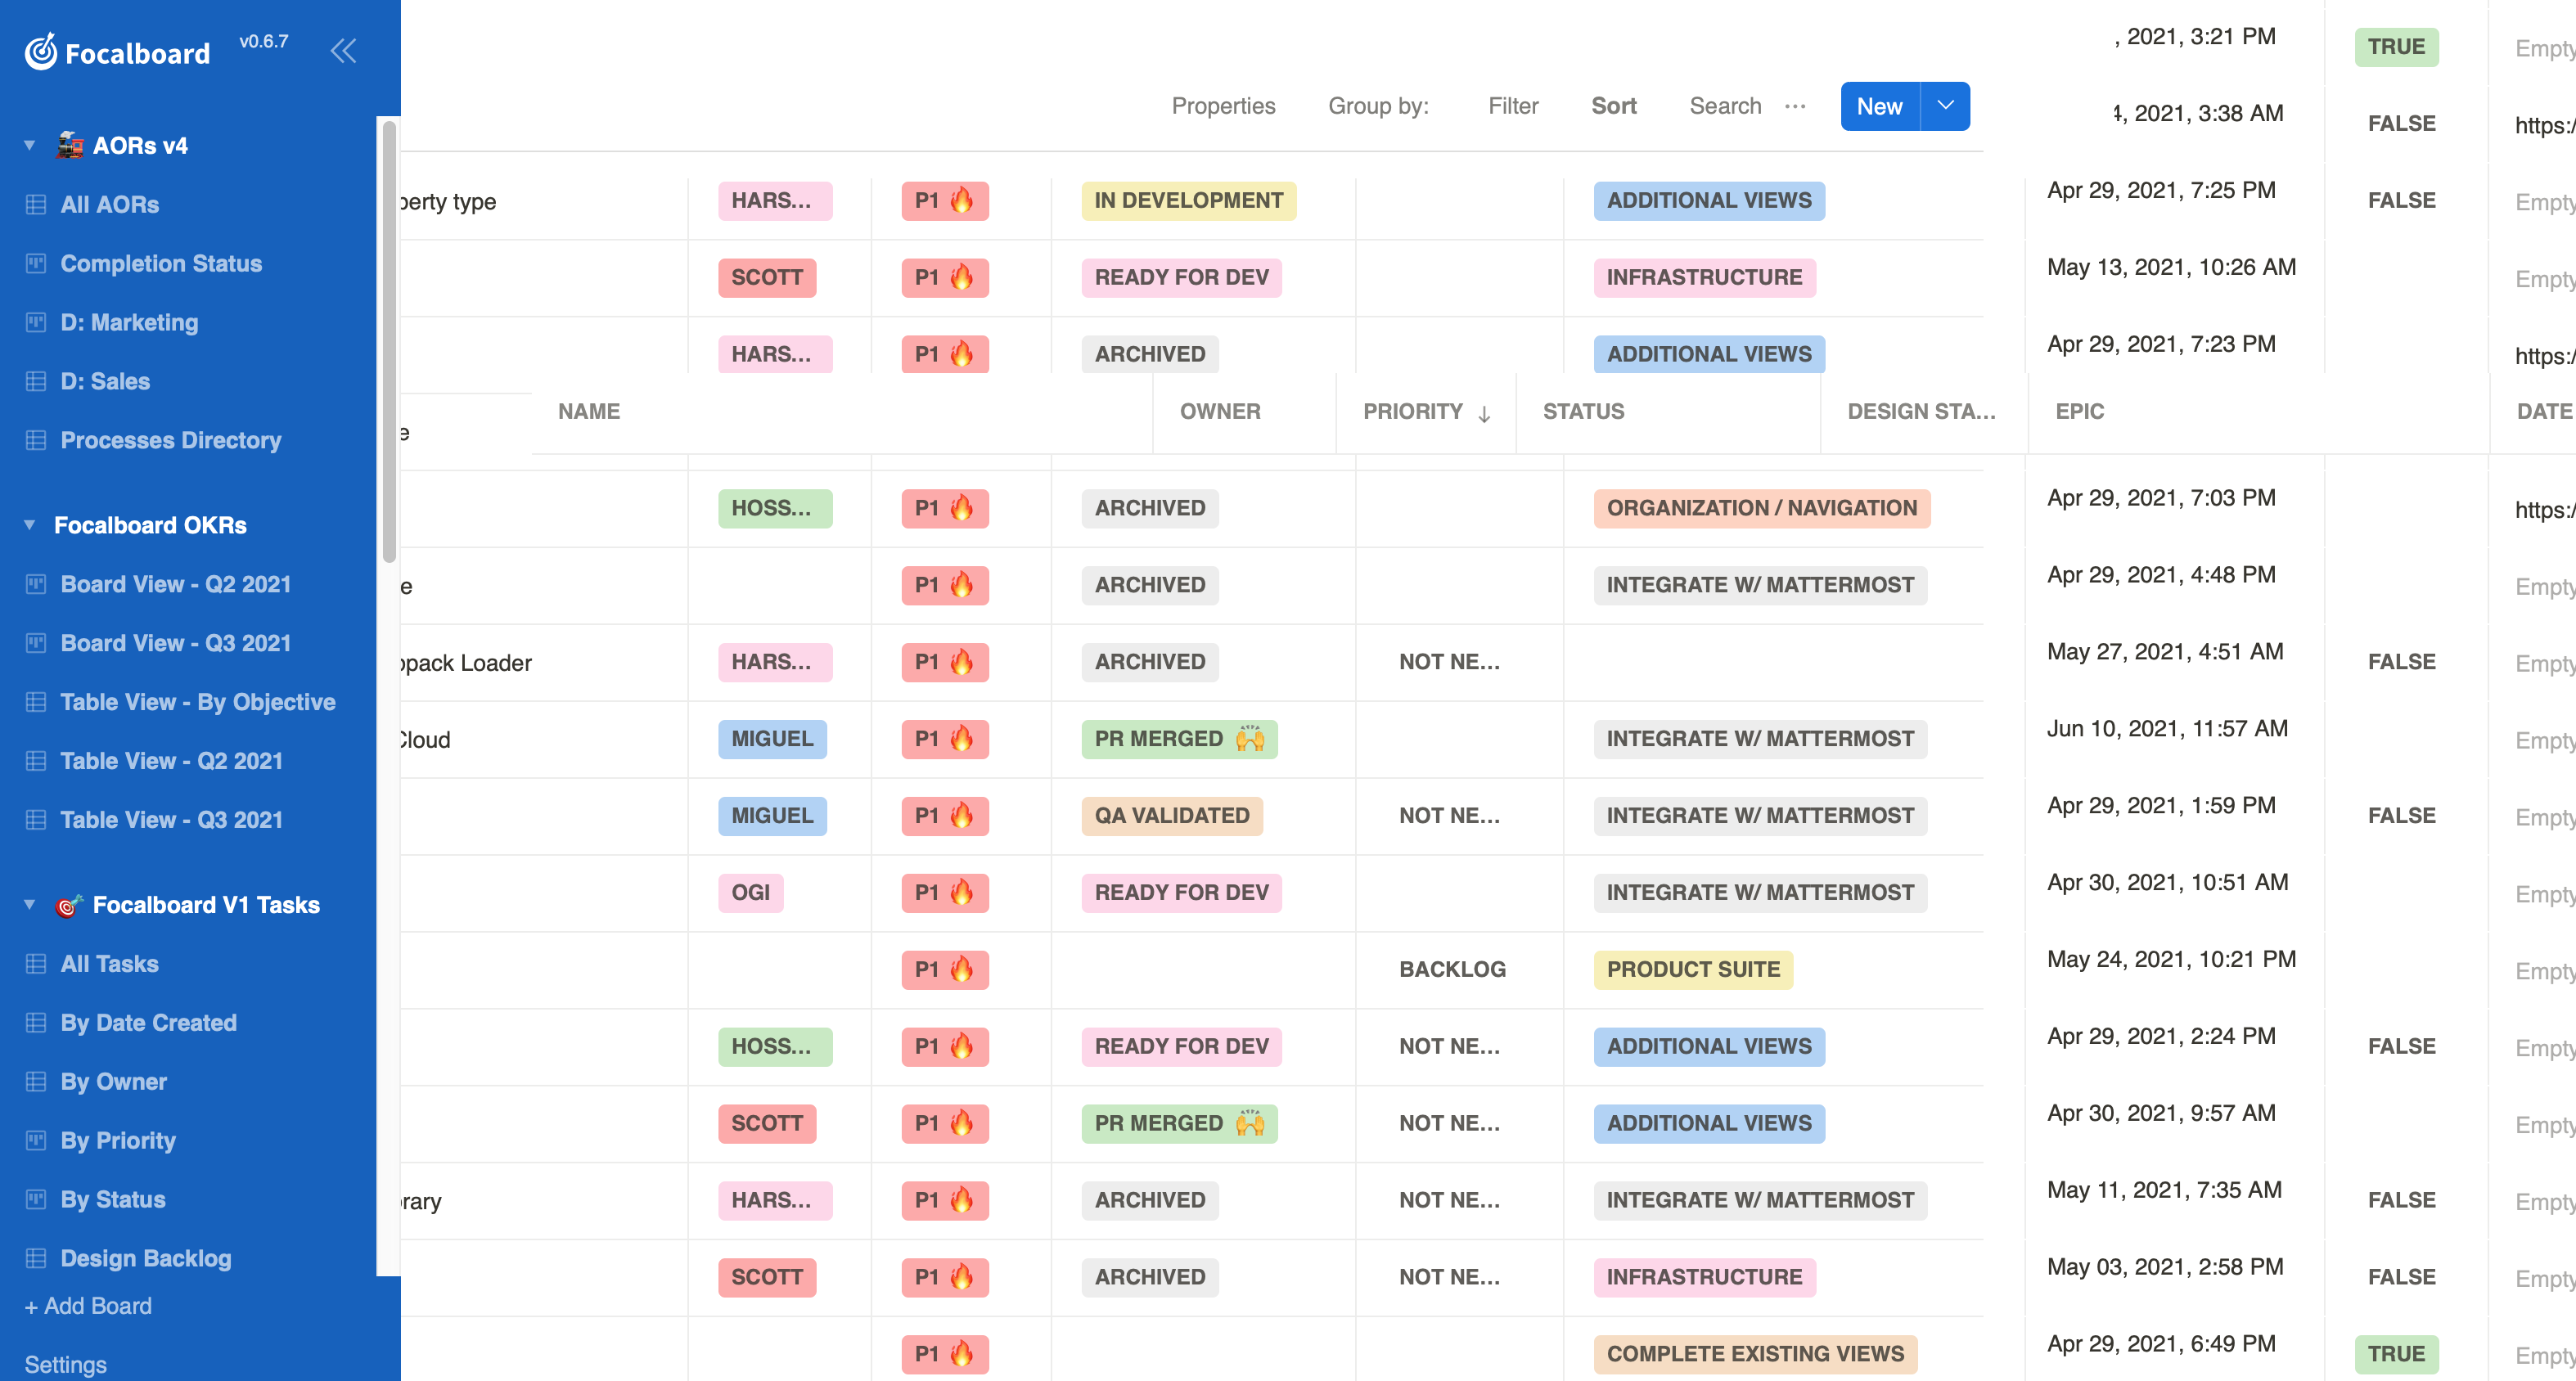Collapse the AORs v4 board tree

(30, 146)
